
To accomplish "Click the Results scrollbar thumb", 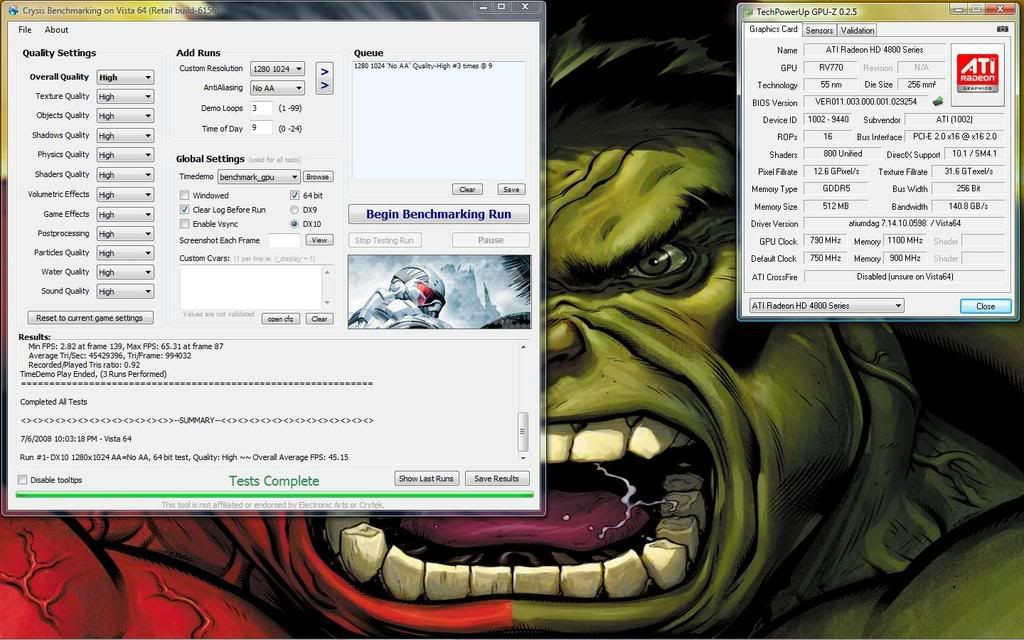I will point(522,432).
